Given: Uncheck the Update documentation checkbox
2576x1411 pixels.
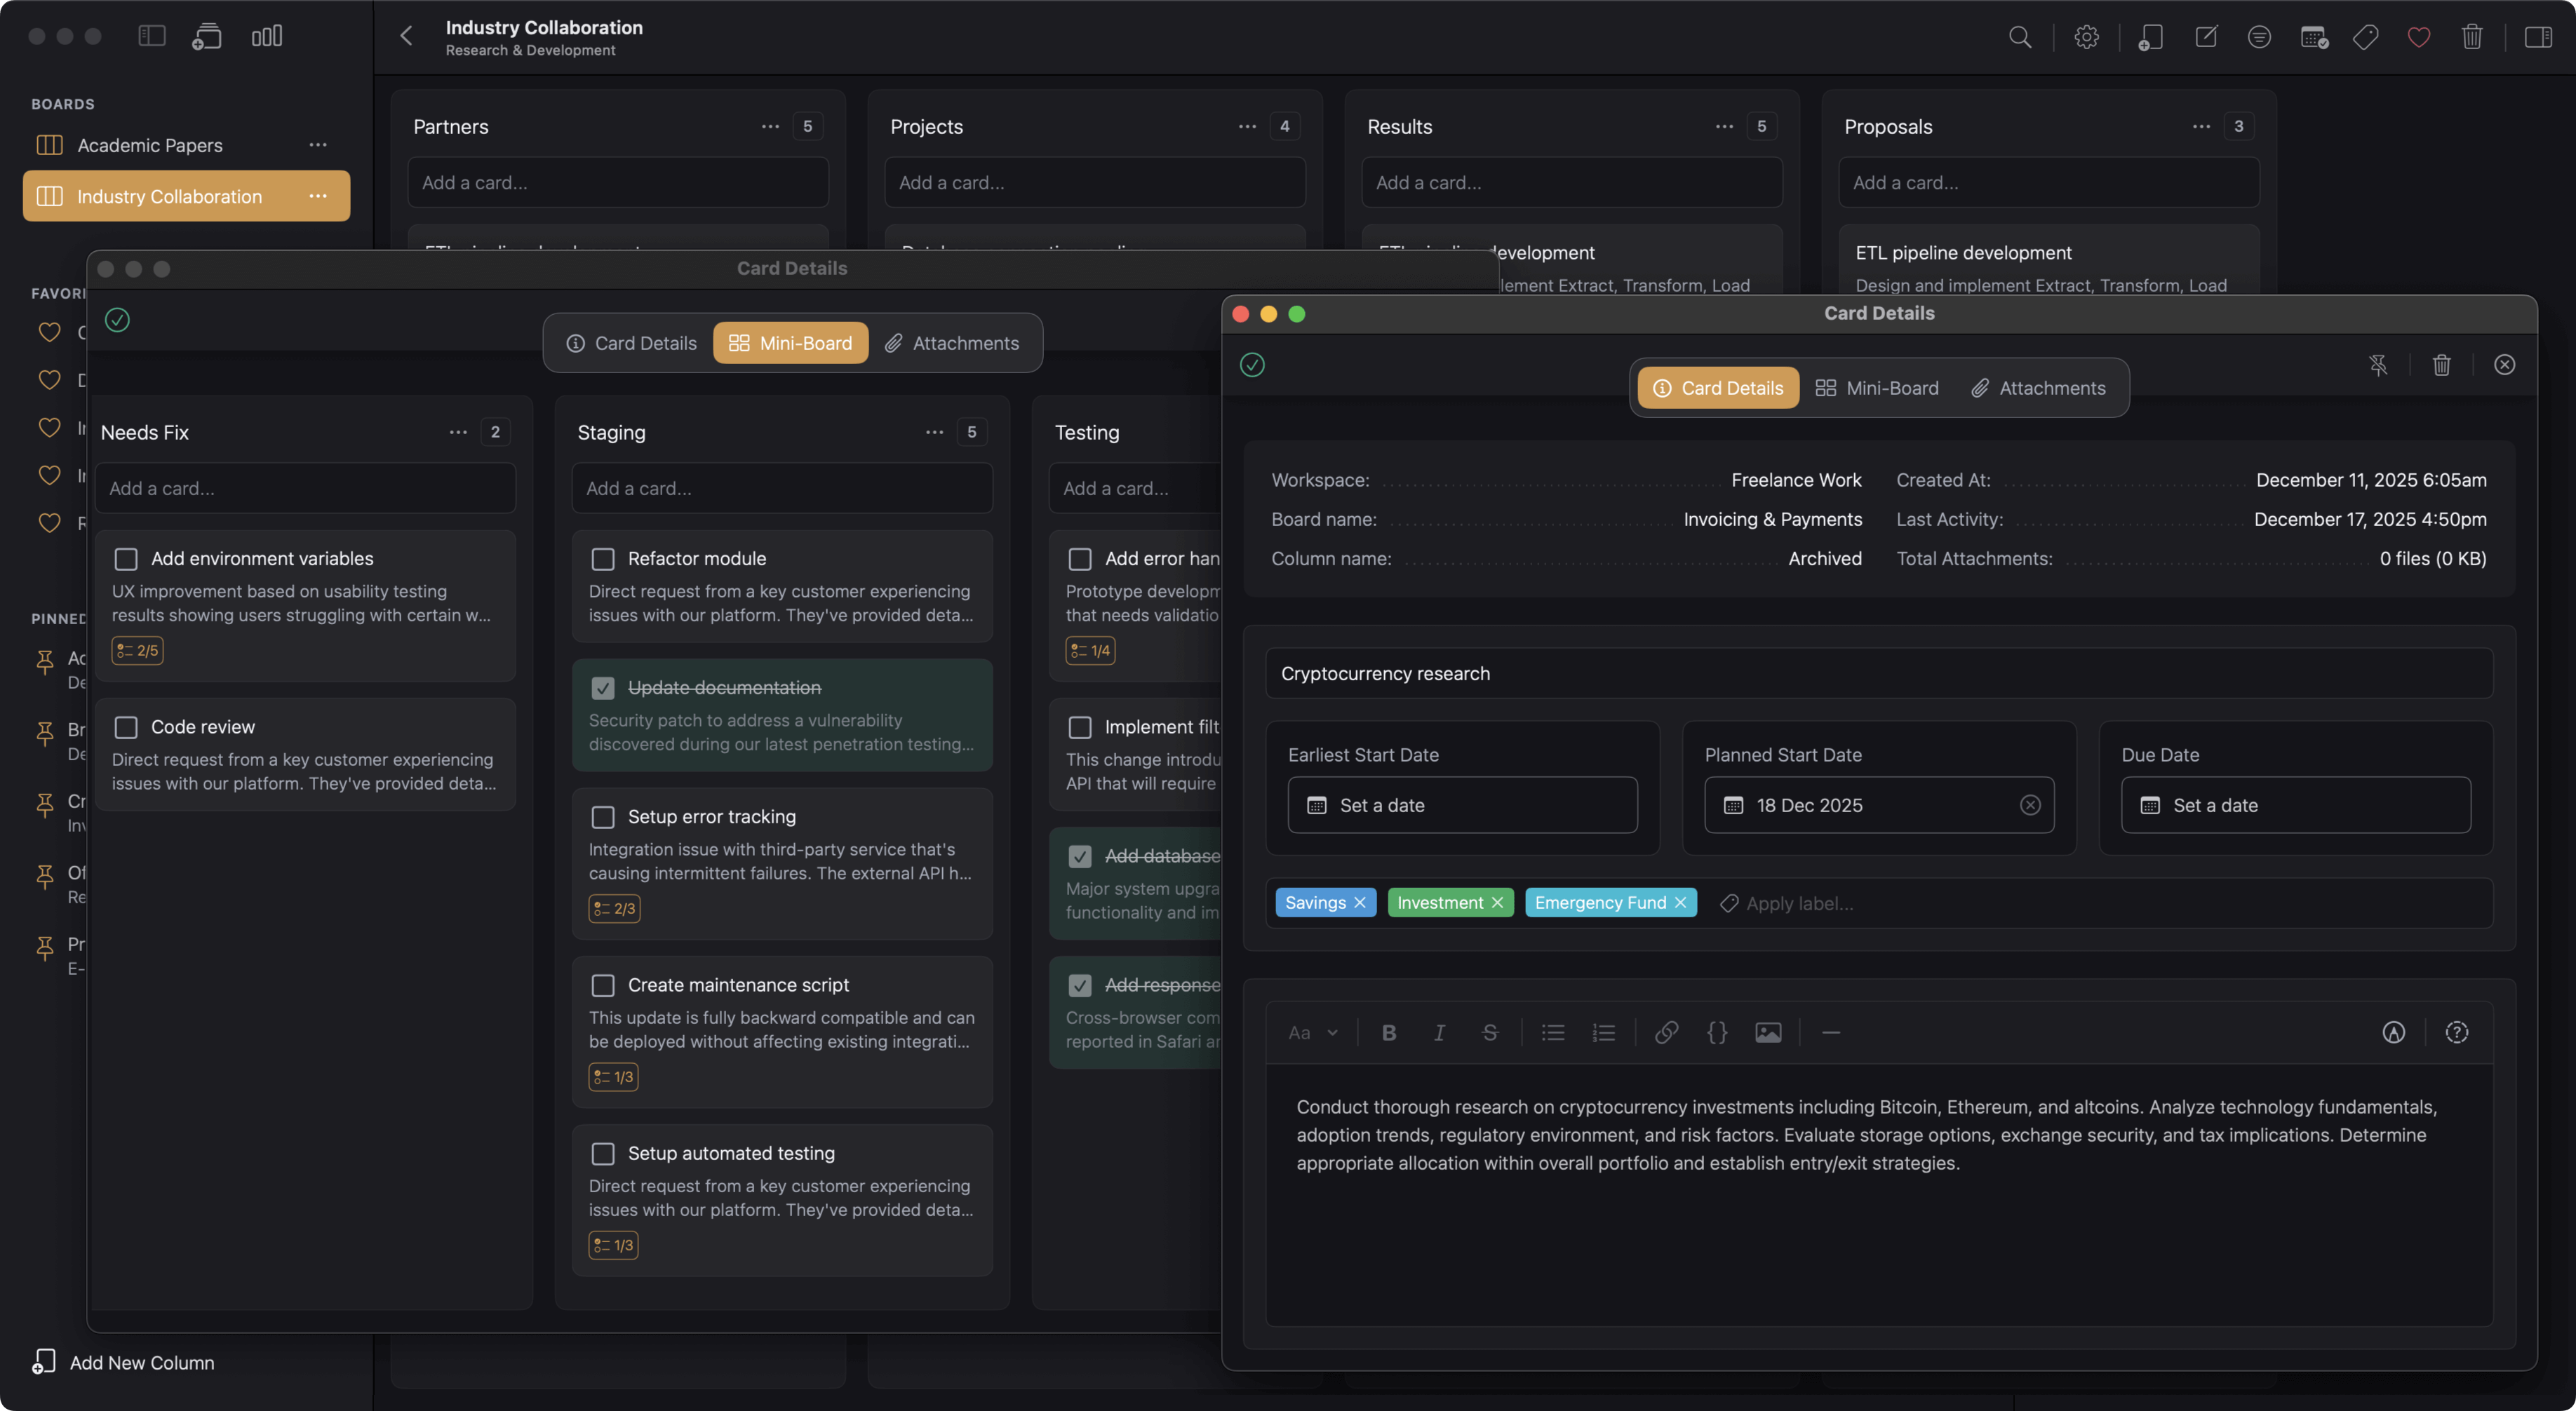Looking at the screenshot, I should (x=603, y=687).
